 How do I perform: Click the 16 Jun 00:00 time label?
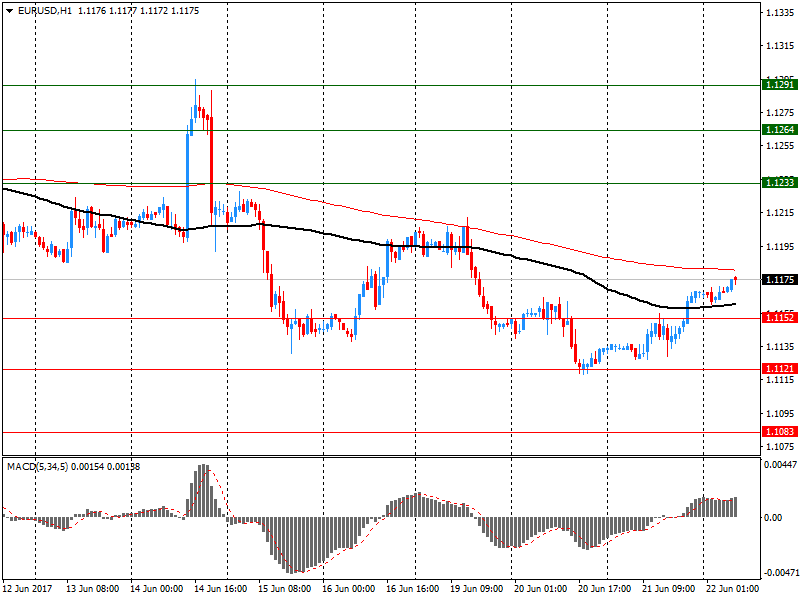click(x=348, y=588)
